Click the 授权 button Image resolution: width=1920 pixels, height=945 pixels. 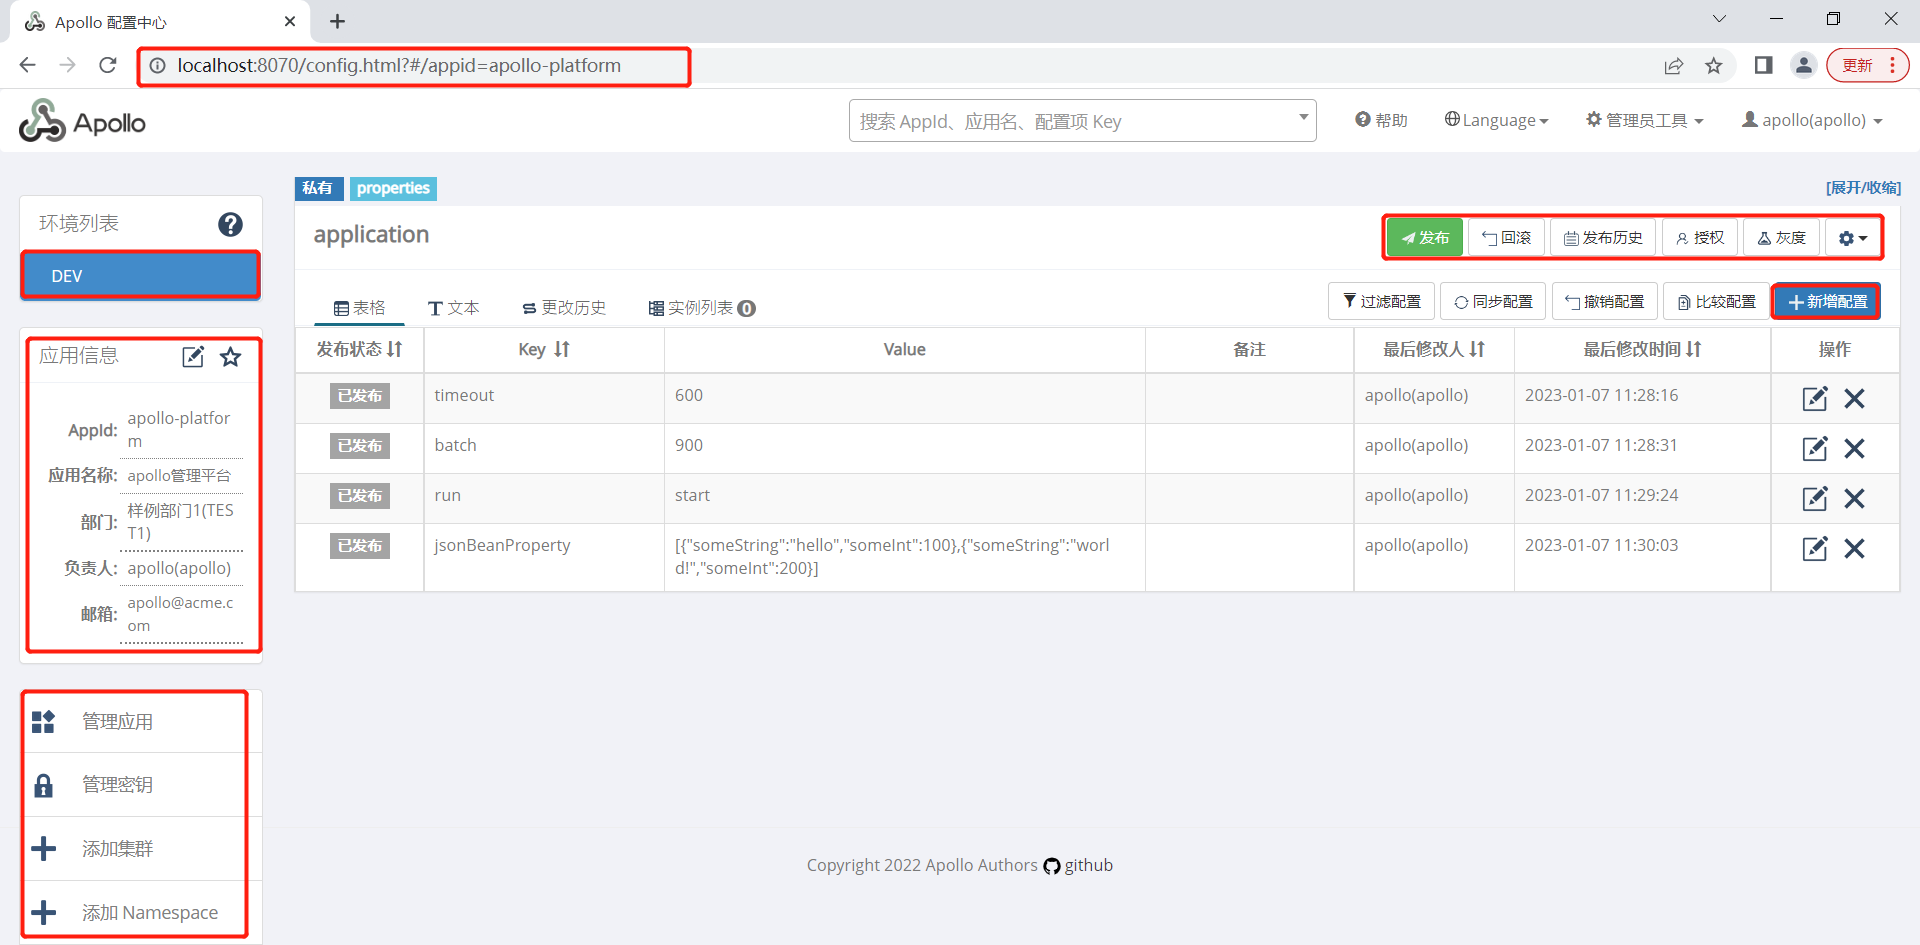pyautogui.click(x=1700, y=238)
